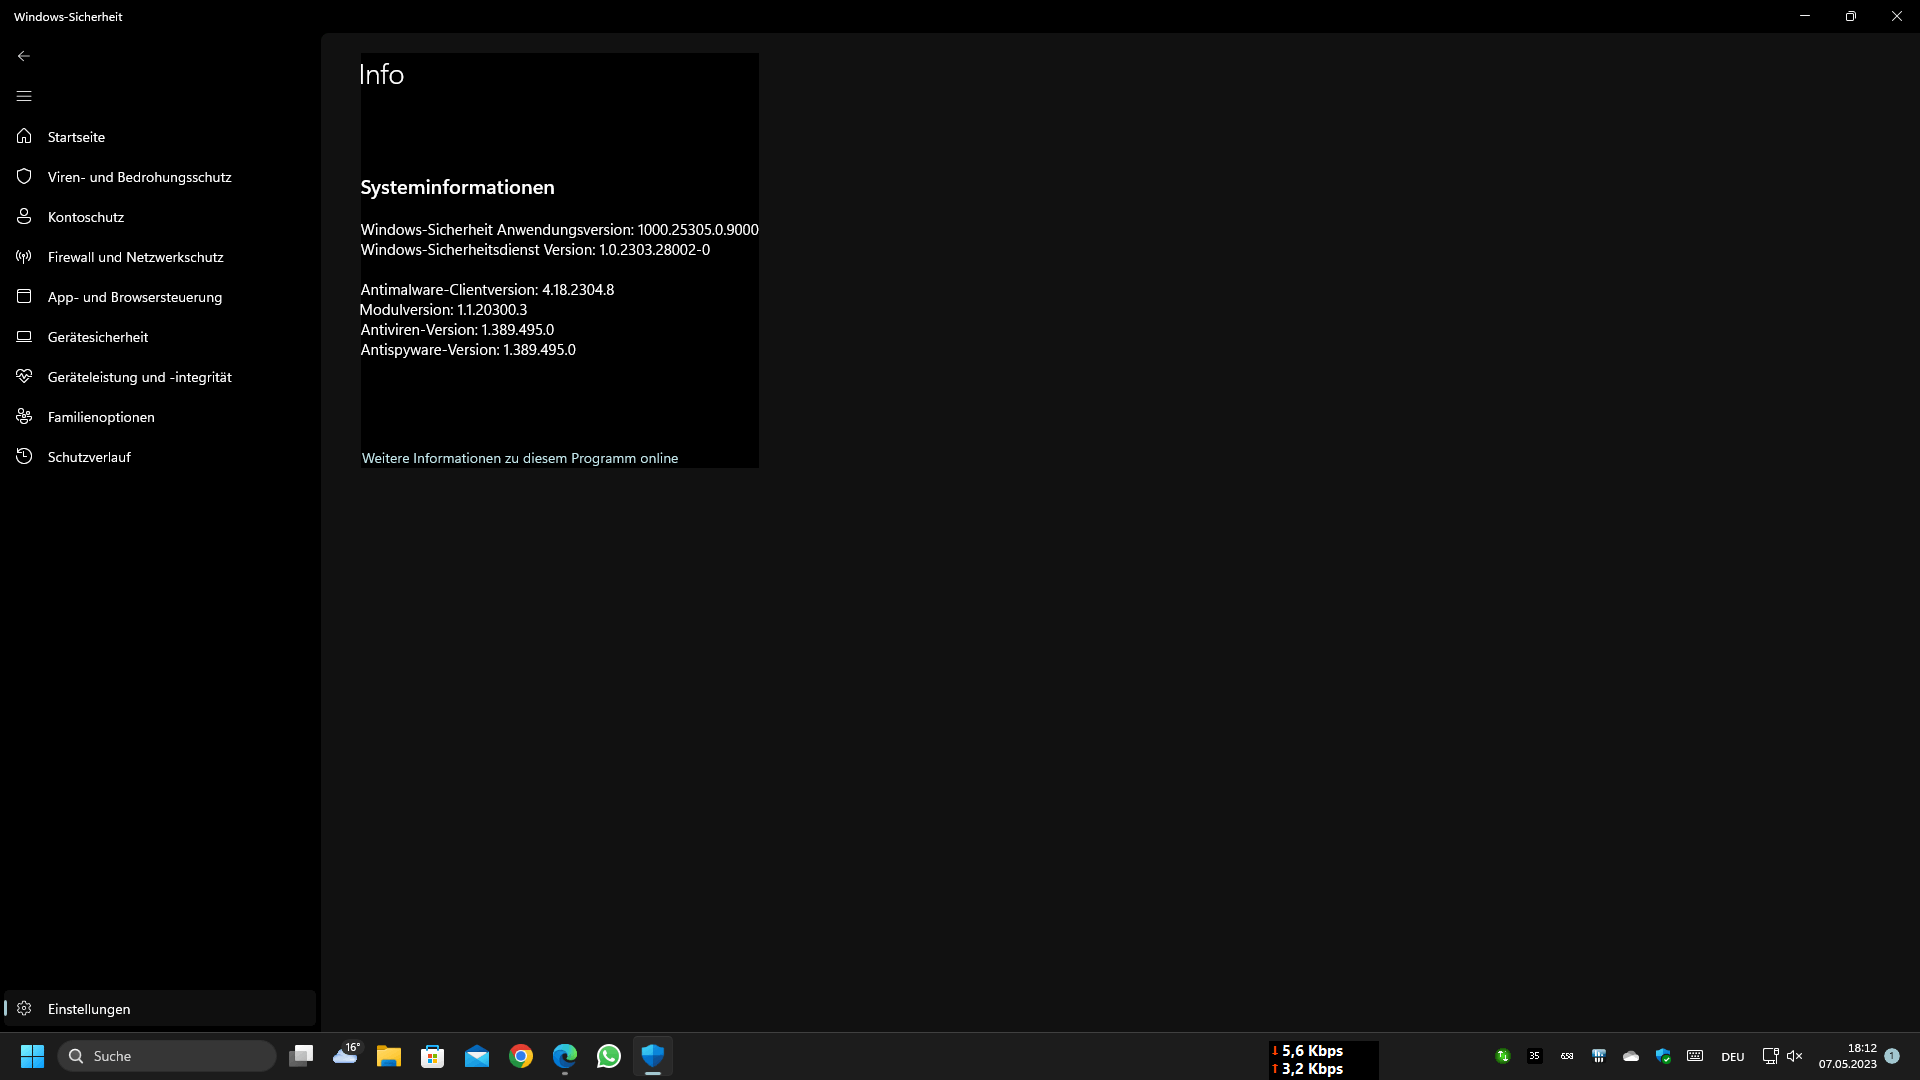Open the clock showing 18:12
Screen dimensions: 1920x1080
coord(1848,1056)
